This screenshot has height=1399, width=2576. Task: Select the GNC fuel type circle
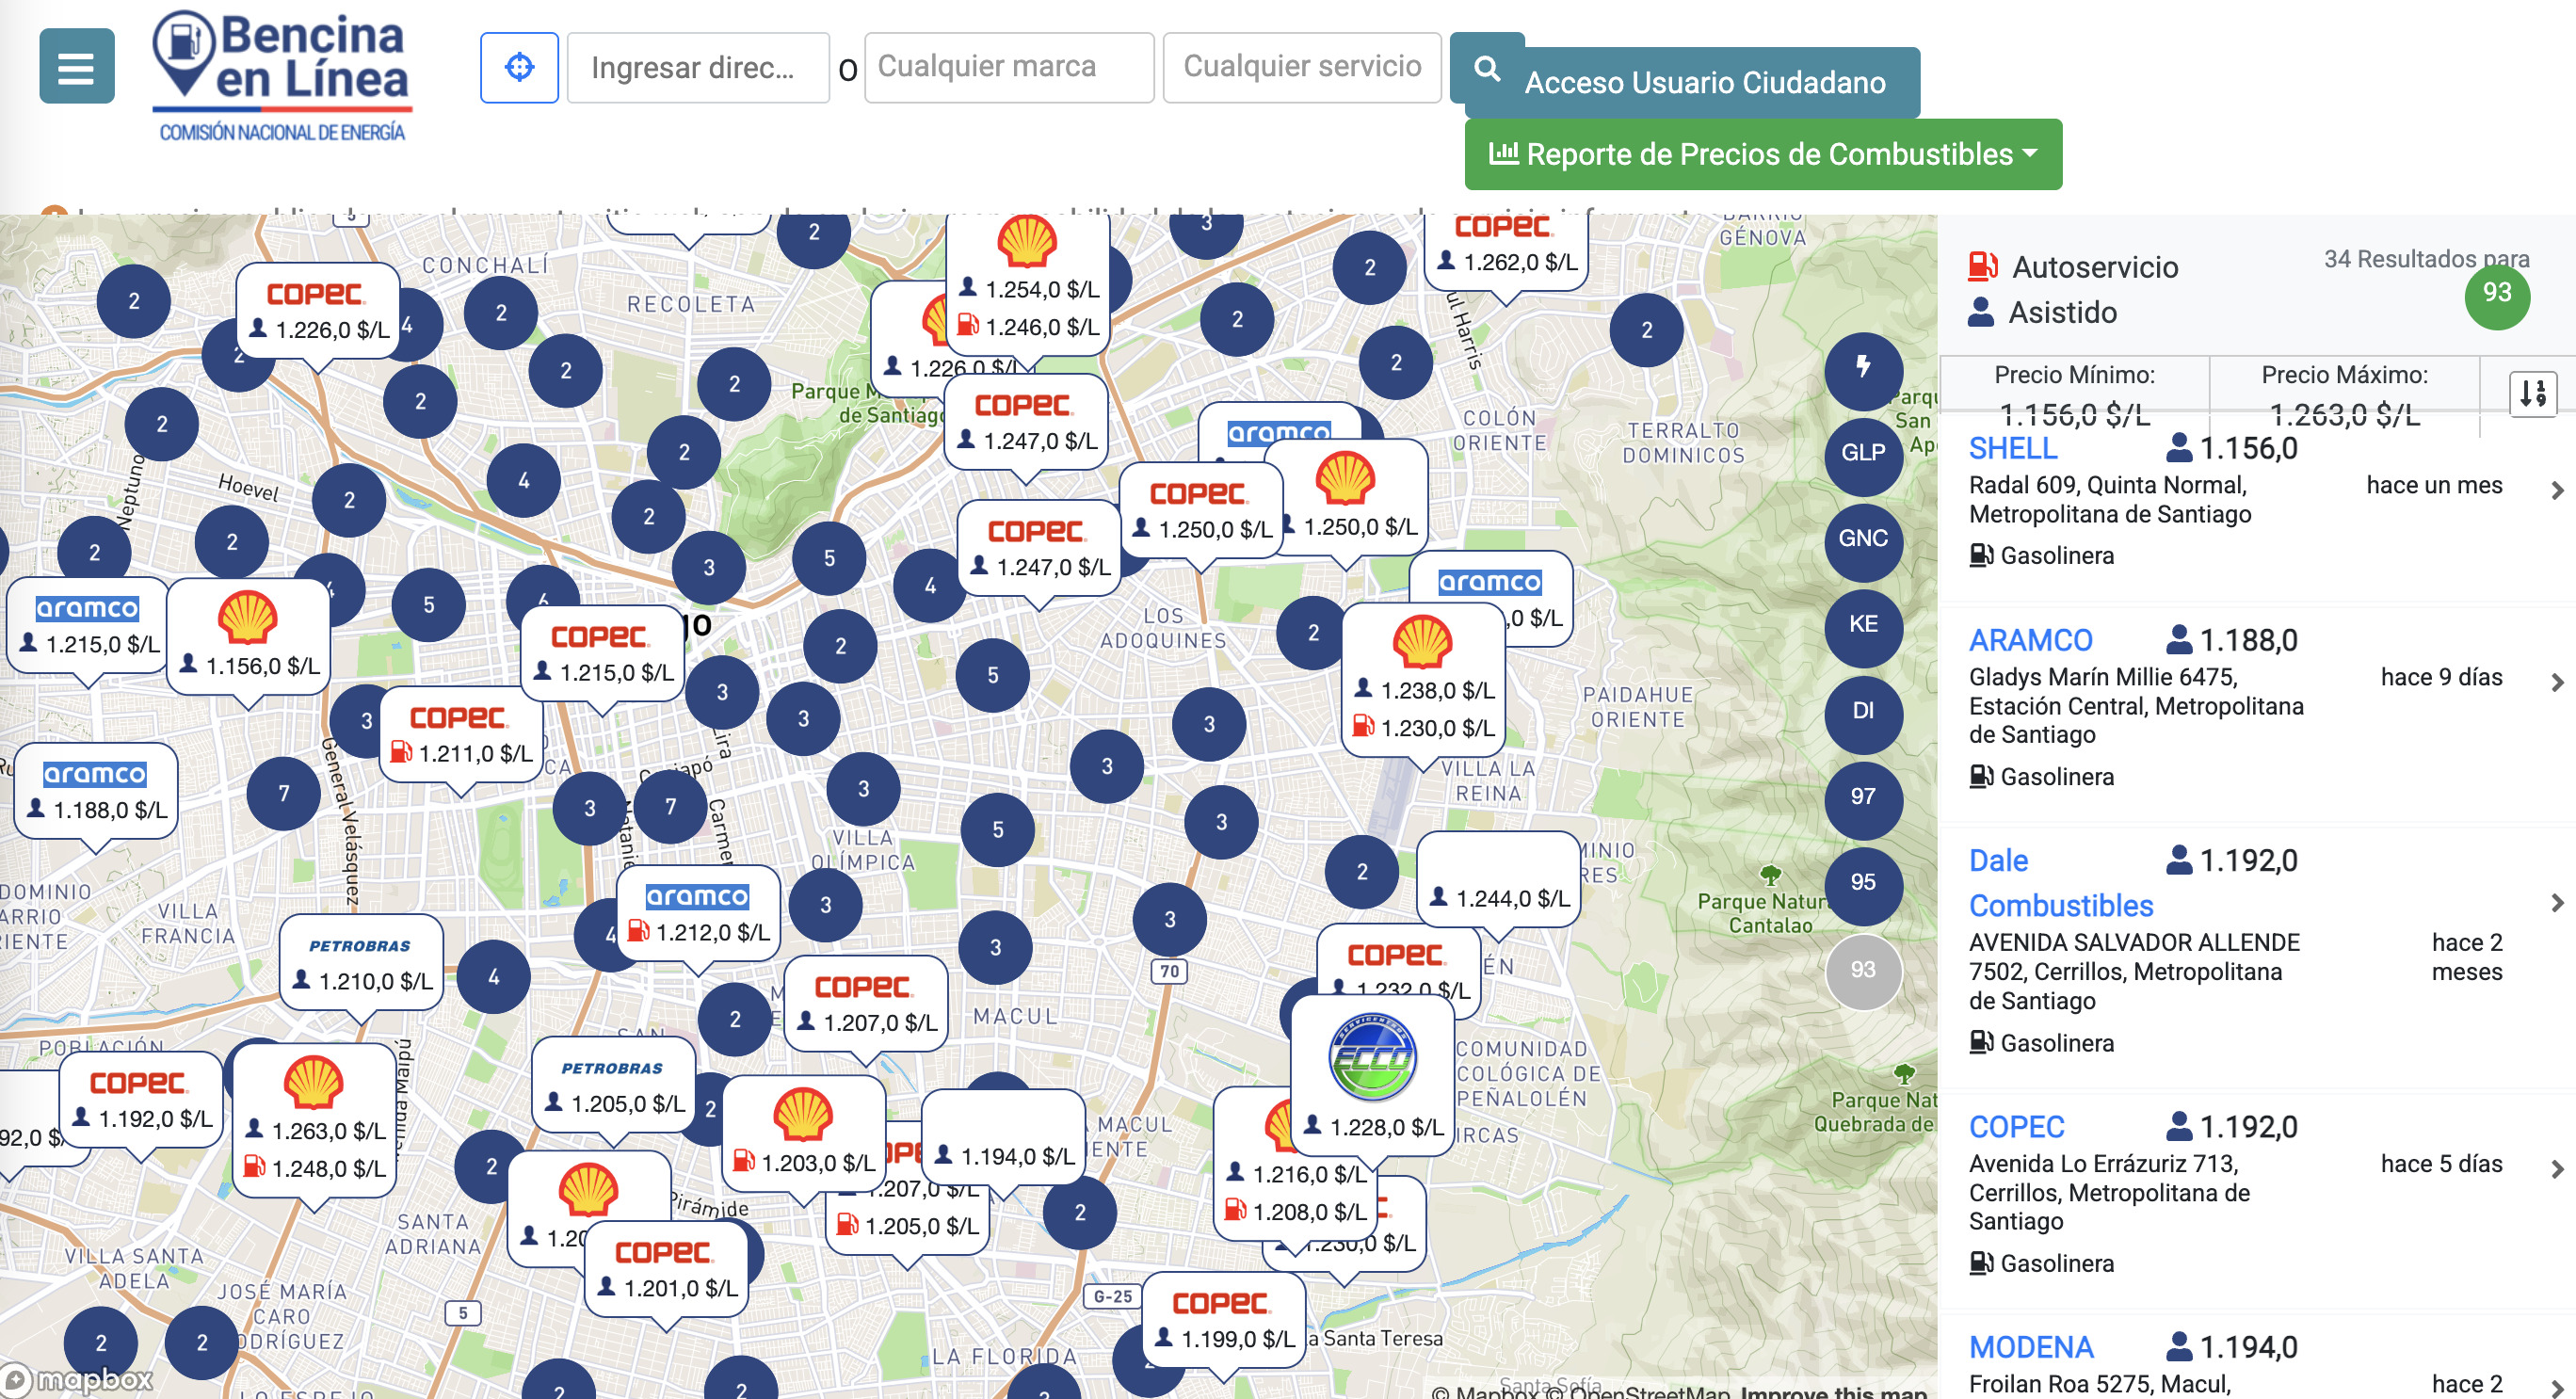click(x=1862, y=540)
